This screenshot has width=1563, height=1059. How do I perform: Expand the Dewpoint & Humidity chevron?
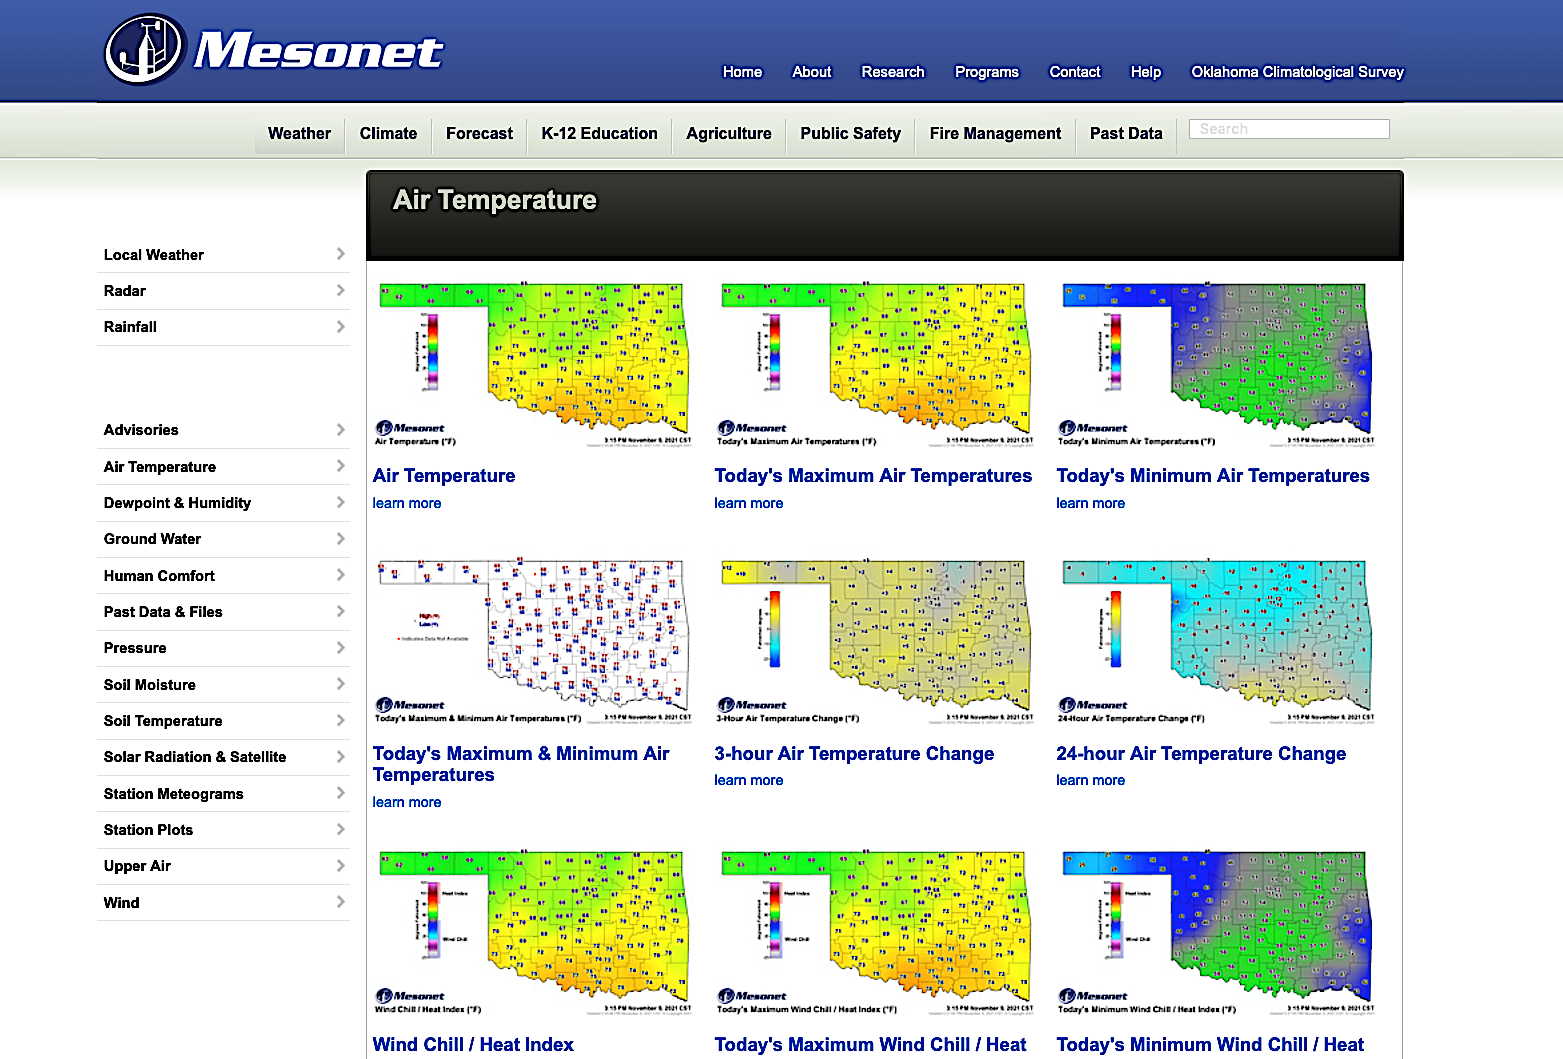[x=340, y=502]
